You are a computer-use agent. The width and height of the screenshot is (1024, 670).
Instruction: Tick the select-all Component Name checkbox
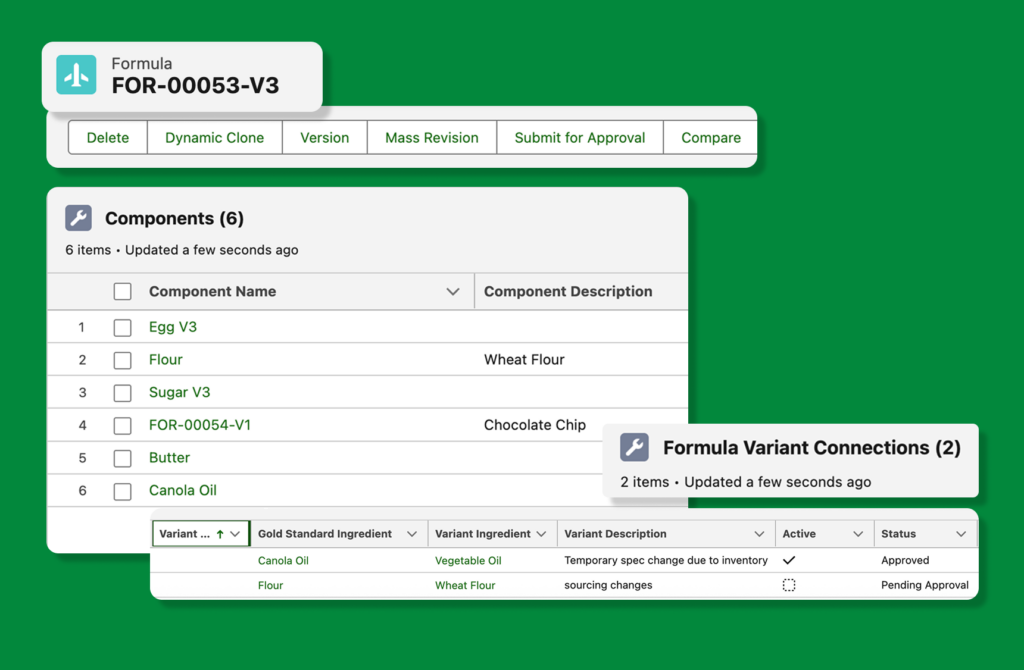pos(122,291)
